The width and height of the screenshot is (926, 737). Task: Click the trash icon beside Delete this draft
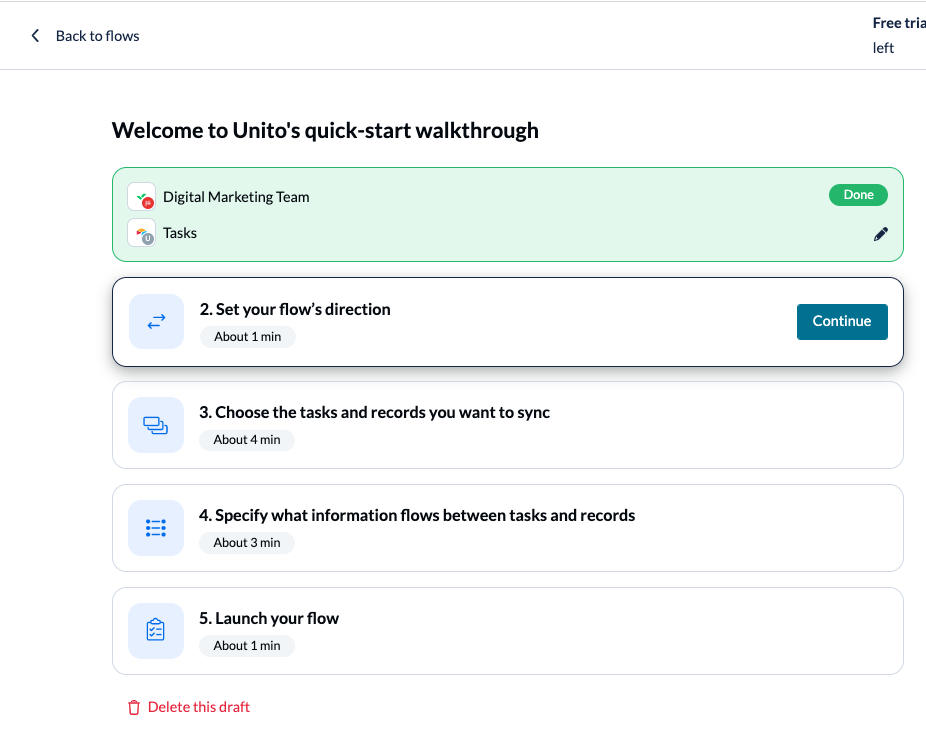click(133, 707)
